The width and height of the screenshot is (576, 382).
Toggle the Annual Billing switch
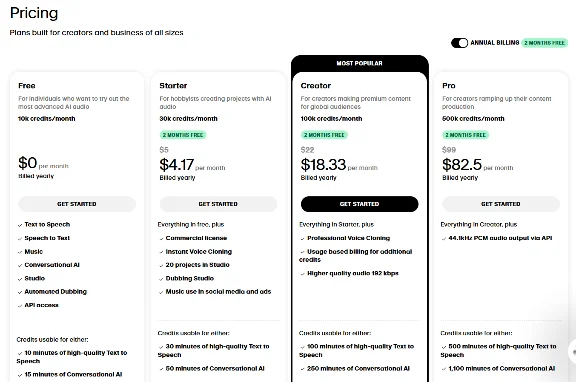click(459, 43)
